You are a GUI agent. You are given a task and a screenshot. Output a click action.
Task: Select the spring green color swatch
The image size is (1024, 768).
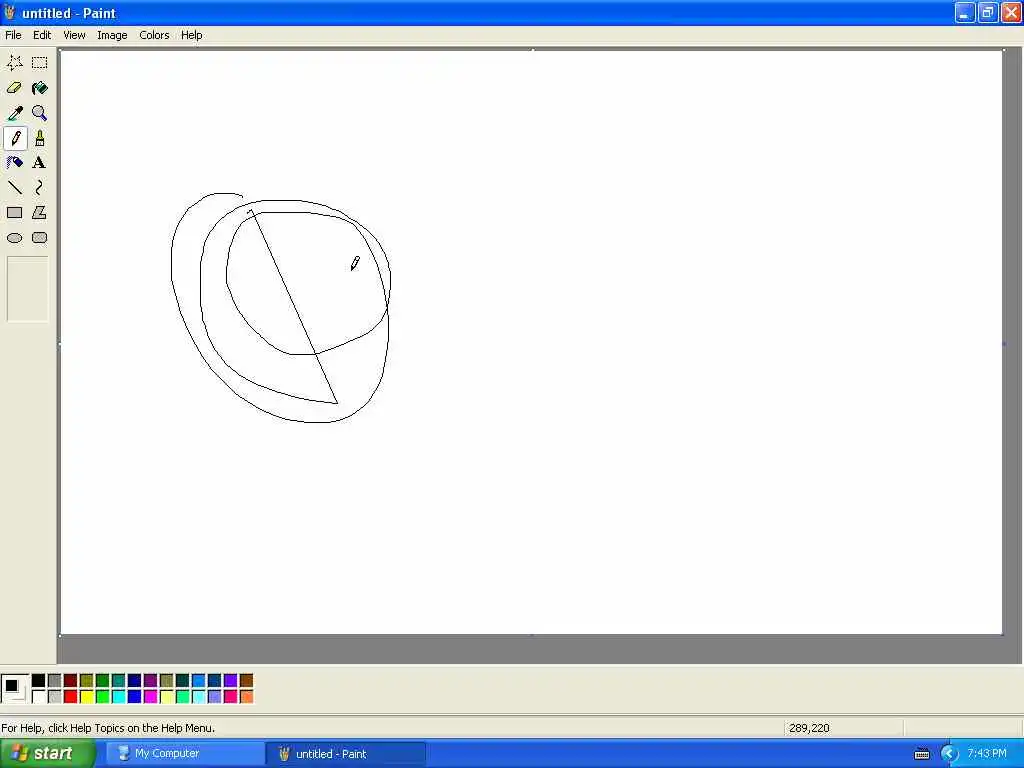(182, 697)
